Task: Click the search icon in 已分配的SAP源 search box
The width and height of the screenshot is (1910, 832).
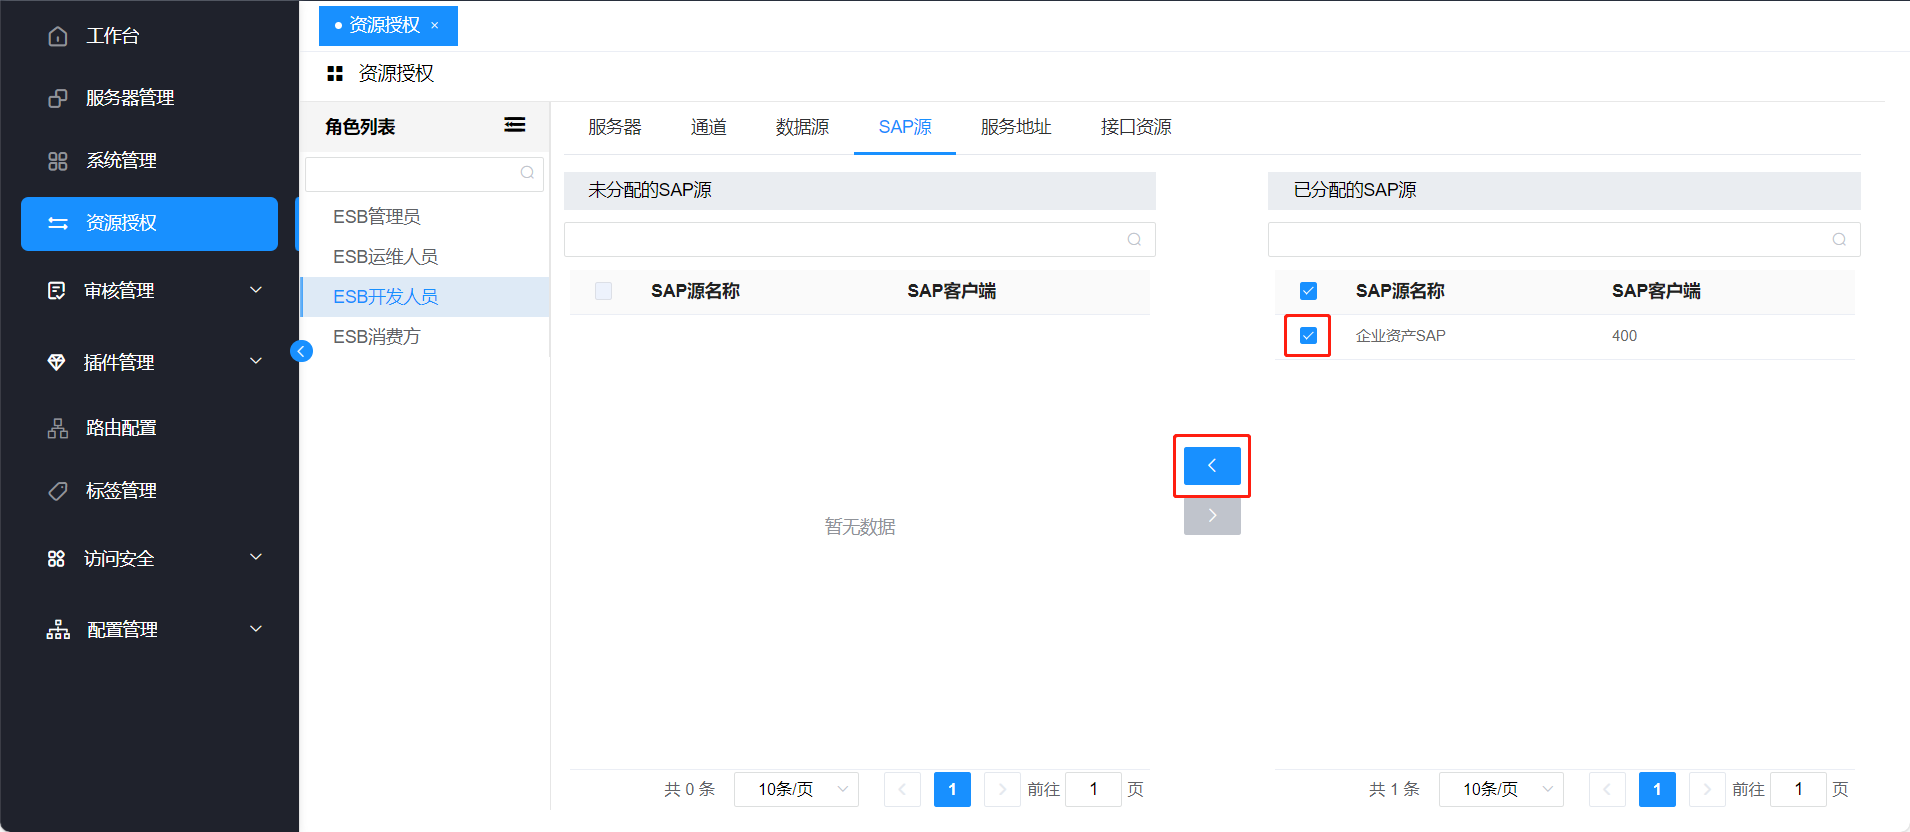Action: click(x=1839, y=239)
